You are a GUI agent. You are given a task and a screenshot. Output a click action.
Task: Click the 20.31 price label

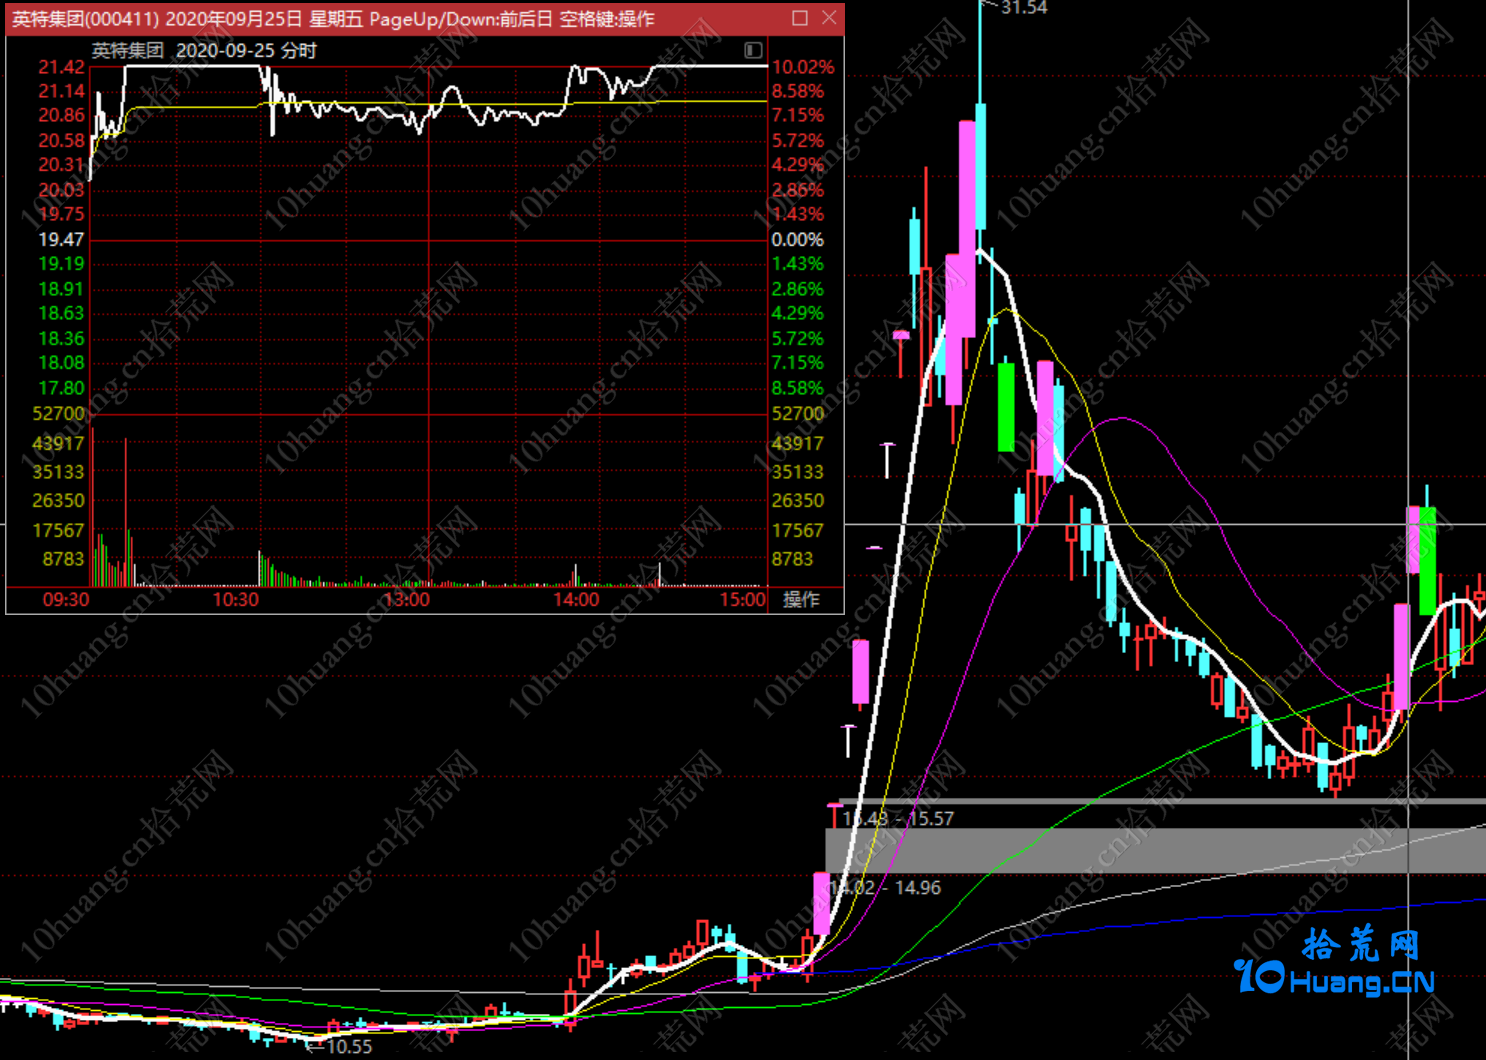tap(61, 165)
